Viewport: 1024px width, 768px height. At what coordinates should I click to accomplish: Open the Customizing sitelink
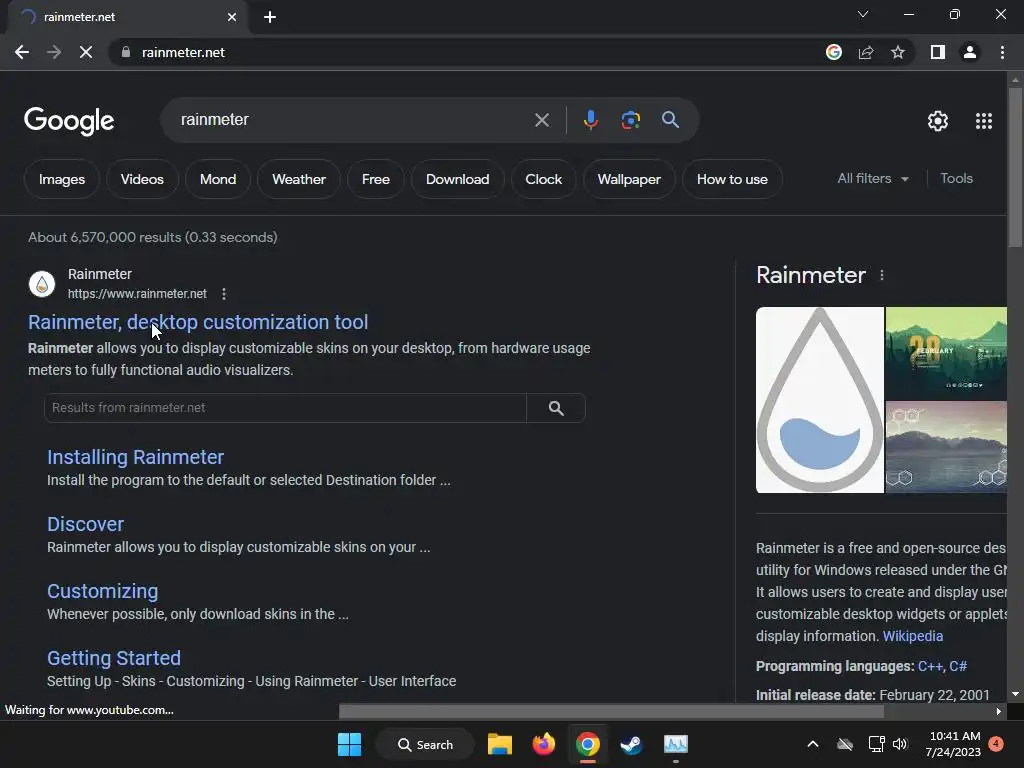tap(103, 591)
